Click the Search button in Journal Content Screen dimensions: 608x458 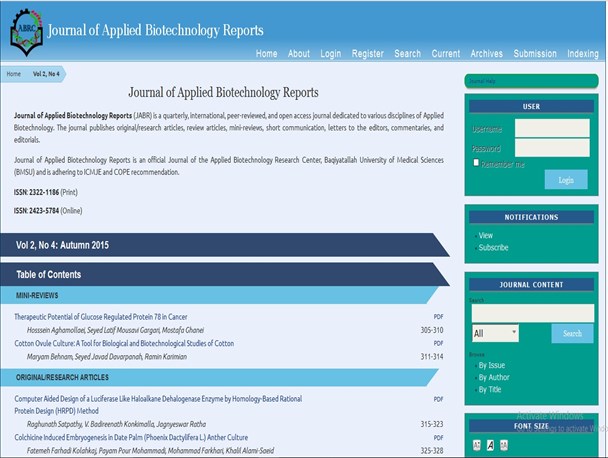[572, 333]
